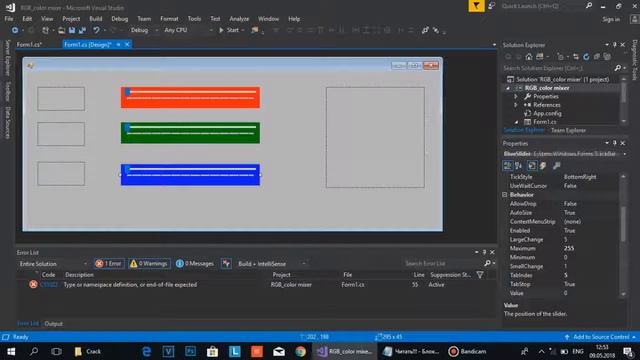The height and width of the screenshot is (360, 640).
Task: Click the Show All Files icon in Solution Explorer
Action: click(607, 57)
